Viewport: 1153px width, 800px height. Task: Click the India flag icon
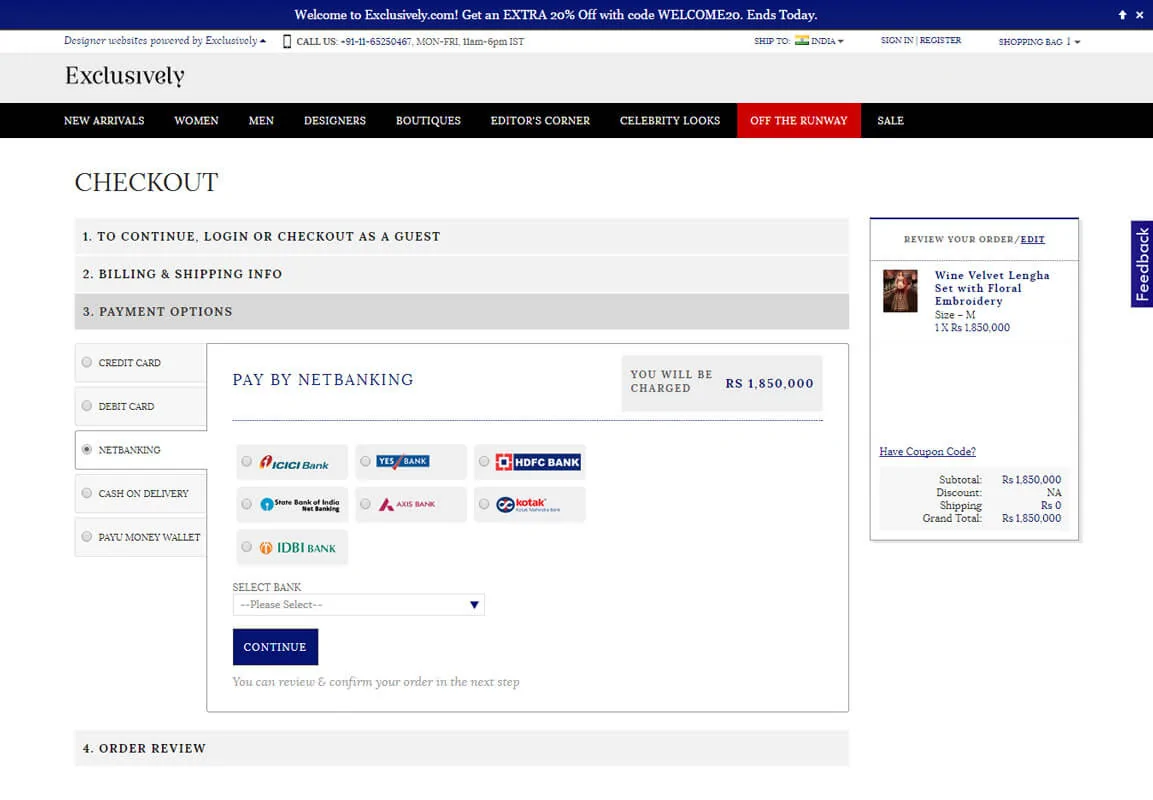click(802, 40)
